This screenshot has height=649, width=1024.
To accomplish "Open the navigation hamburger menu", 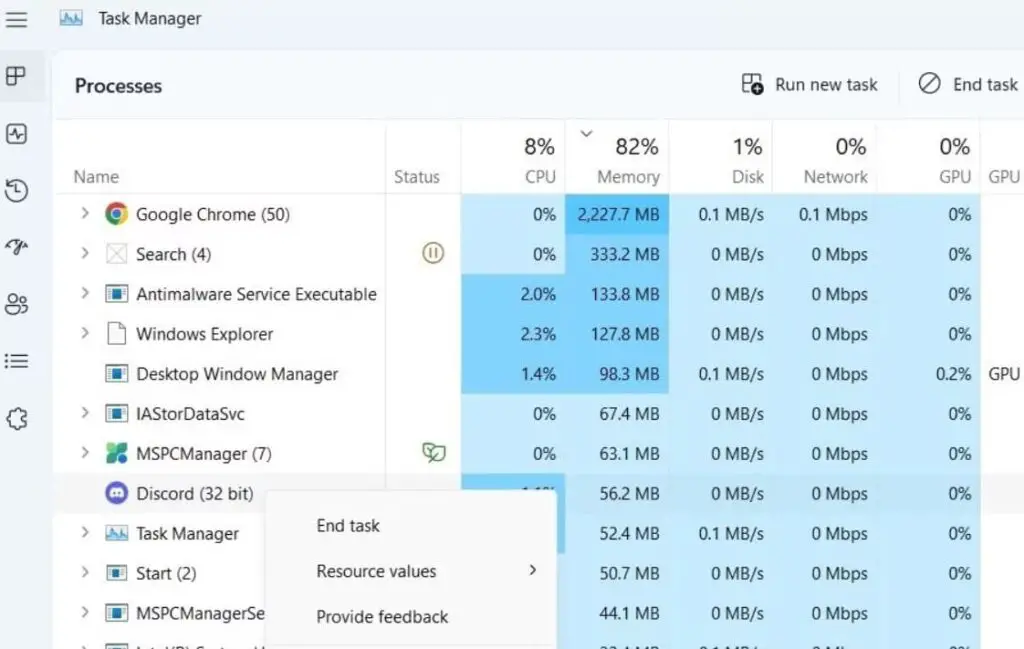I will (16, 18).
